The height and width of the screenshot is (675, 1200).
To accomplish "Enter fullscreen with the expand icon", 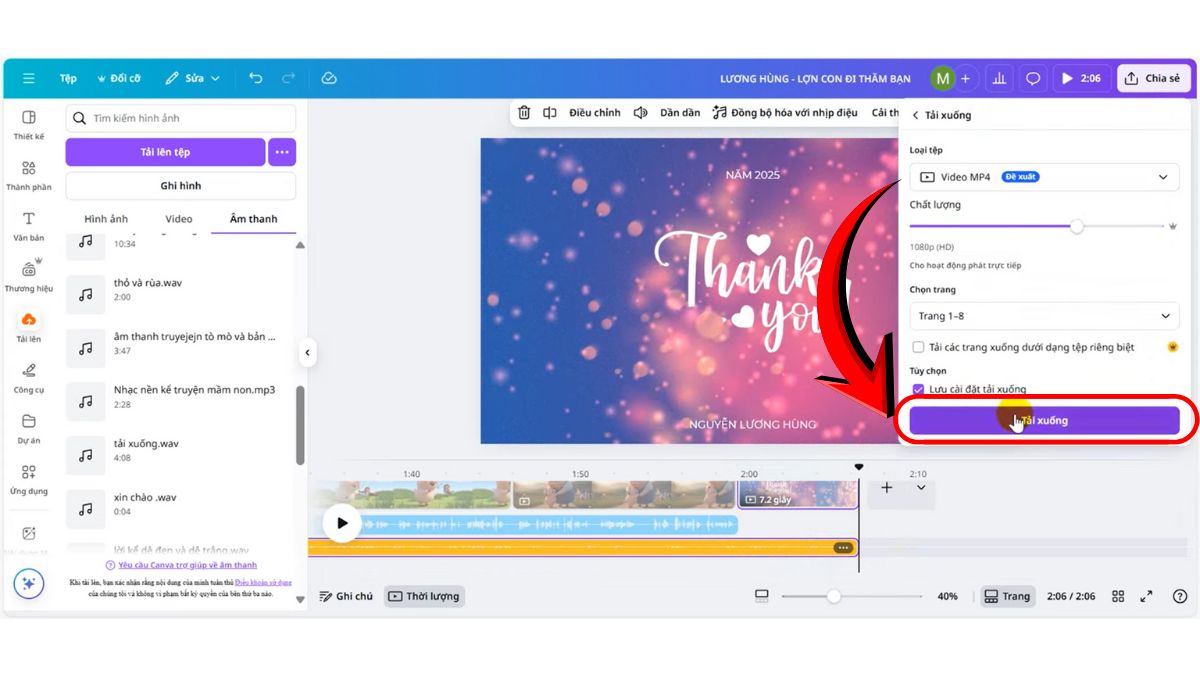I will [1146, 596].
